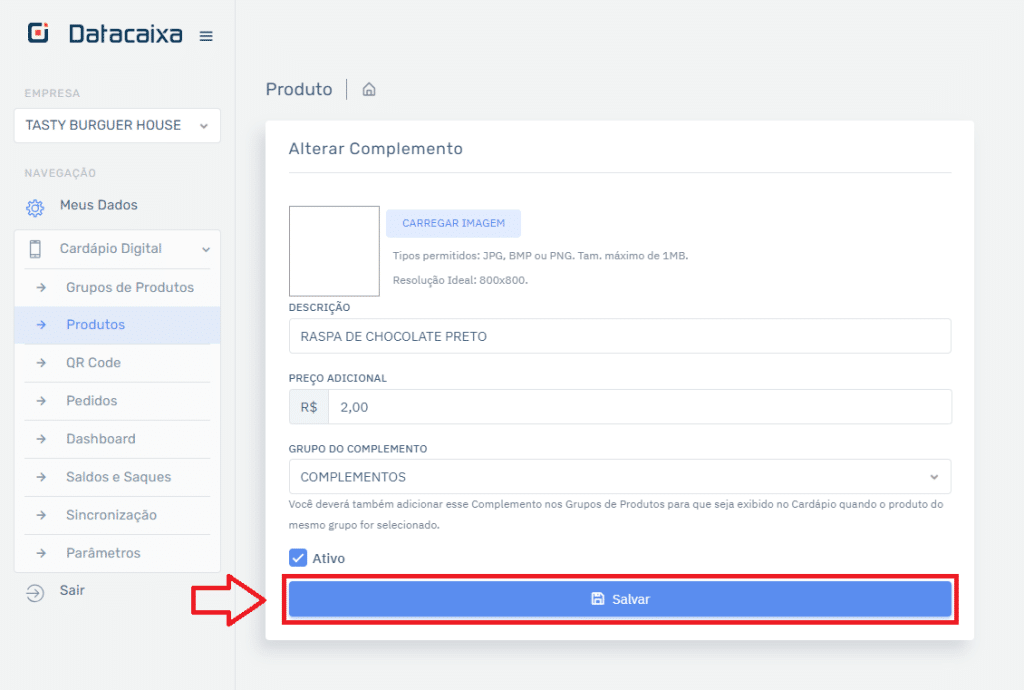Collapse the Cardápio Digital menu chevron
1024x690 pixels.
(x=206, y=249)
